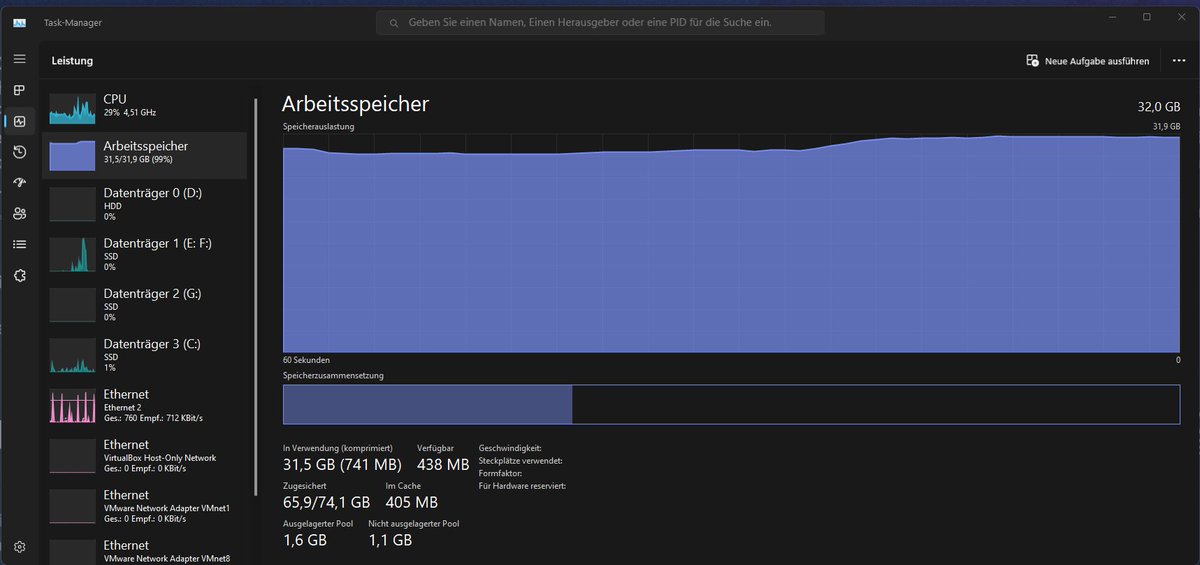The height and width of the screenshot is (565, 1200).
Task: Open the hamburger navigation menu
Action: (x=19, y=59)
